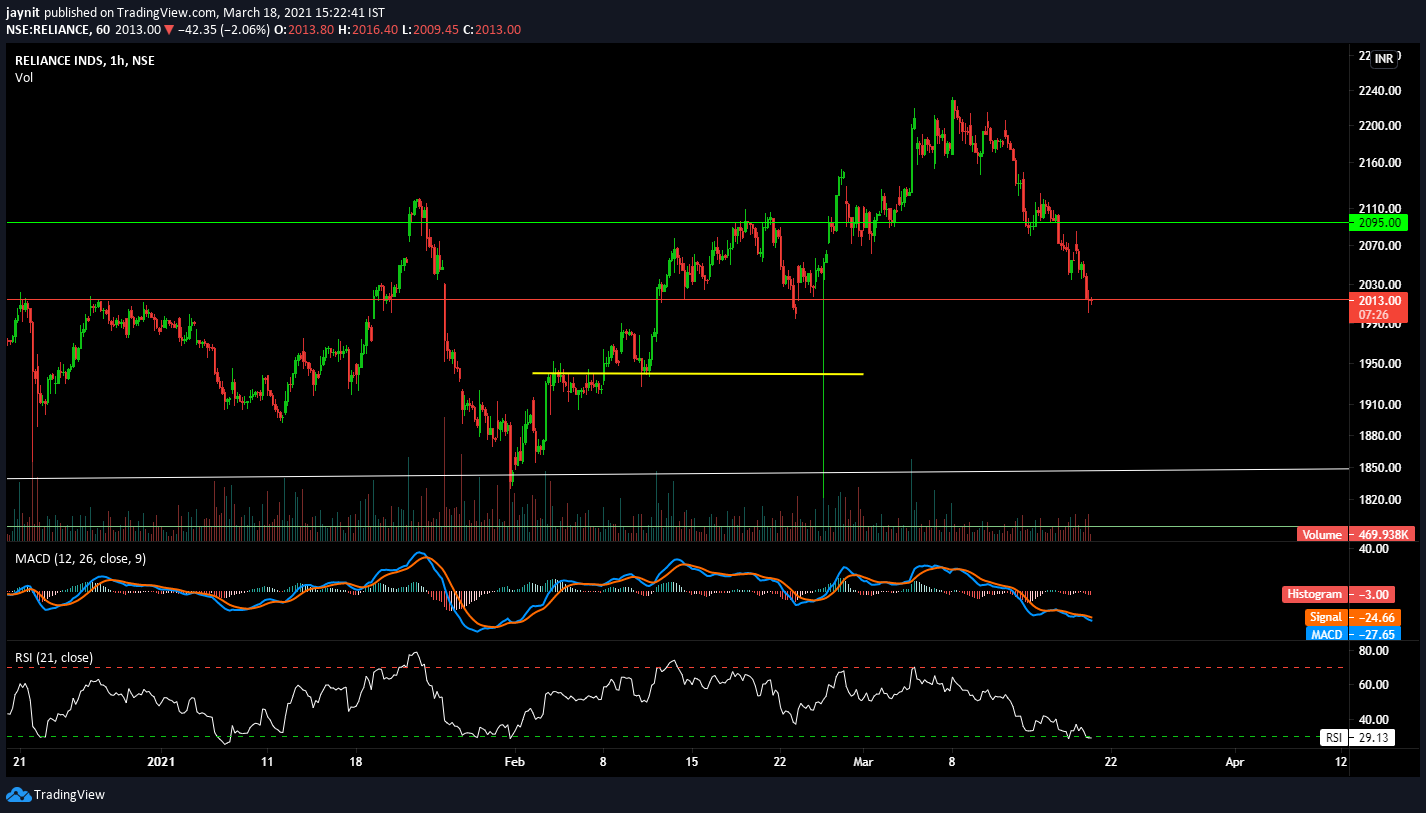Click the Mar label on time axis
This screenshot has width=1426, height=813.
tap(863, 762)
